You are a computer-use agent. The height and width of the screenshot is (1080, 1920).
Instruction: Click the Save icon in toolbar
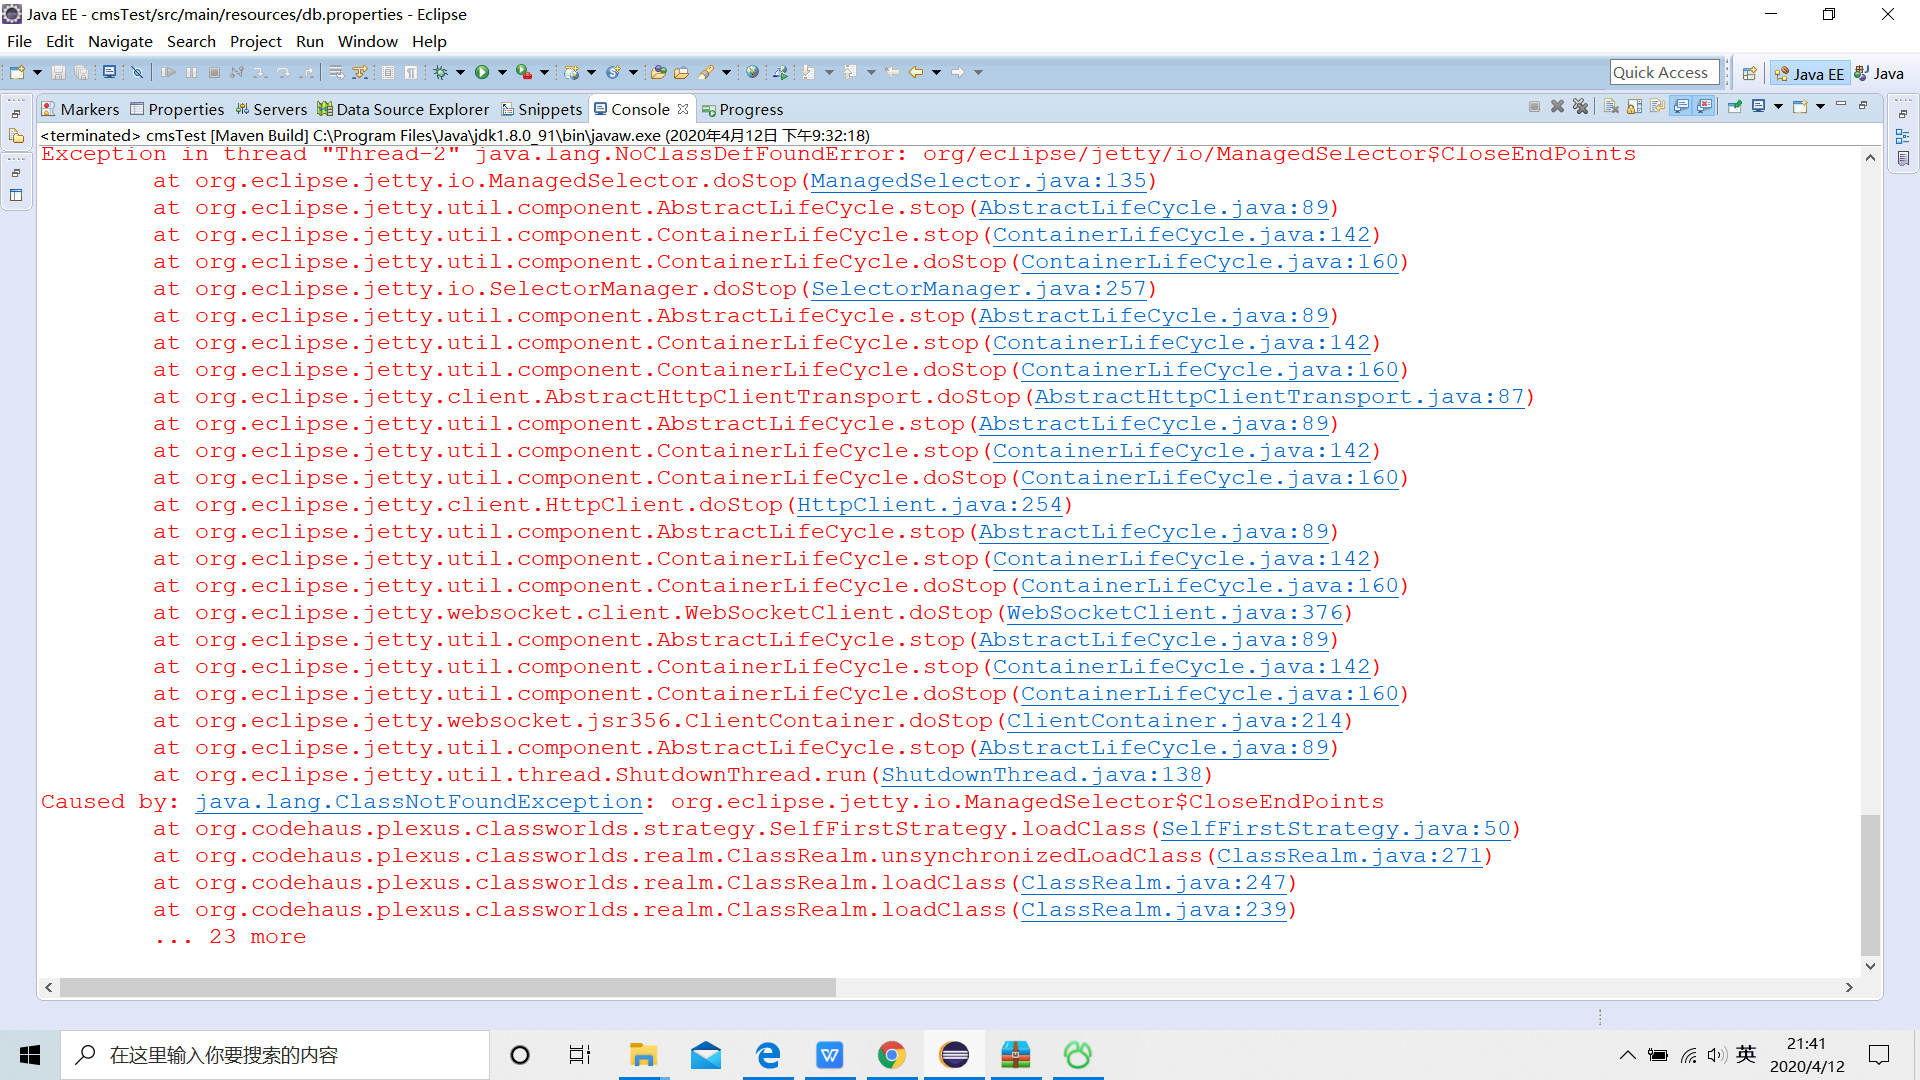point(58,72)
